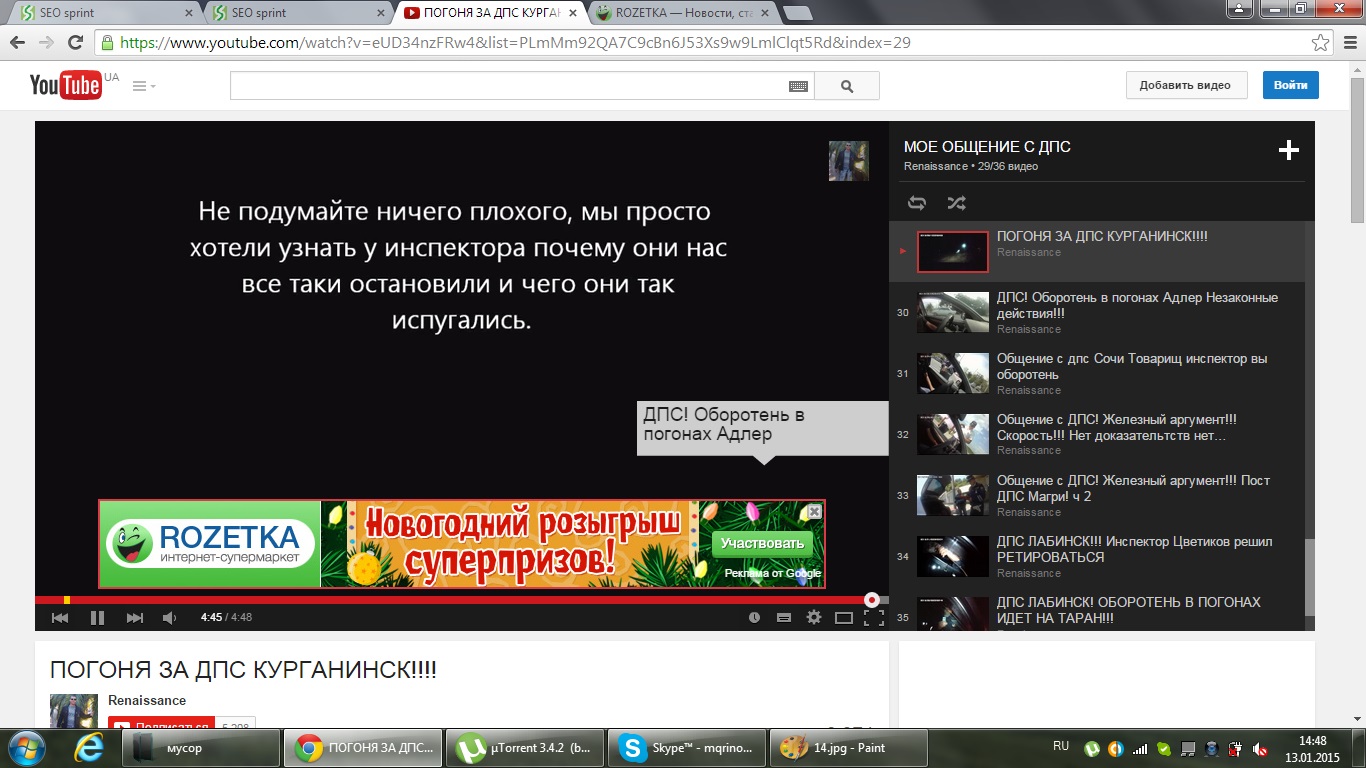Open video 32 Железный аргумент Скорость
The height and width of the screenshot is (768, 1366).
(x=1097, y=434)
